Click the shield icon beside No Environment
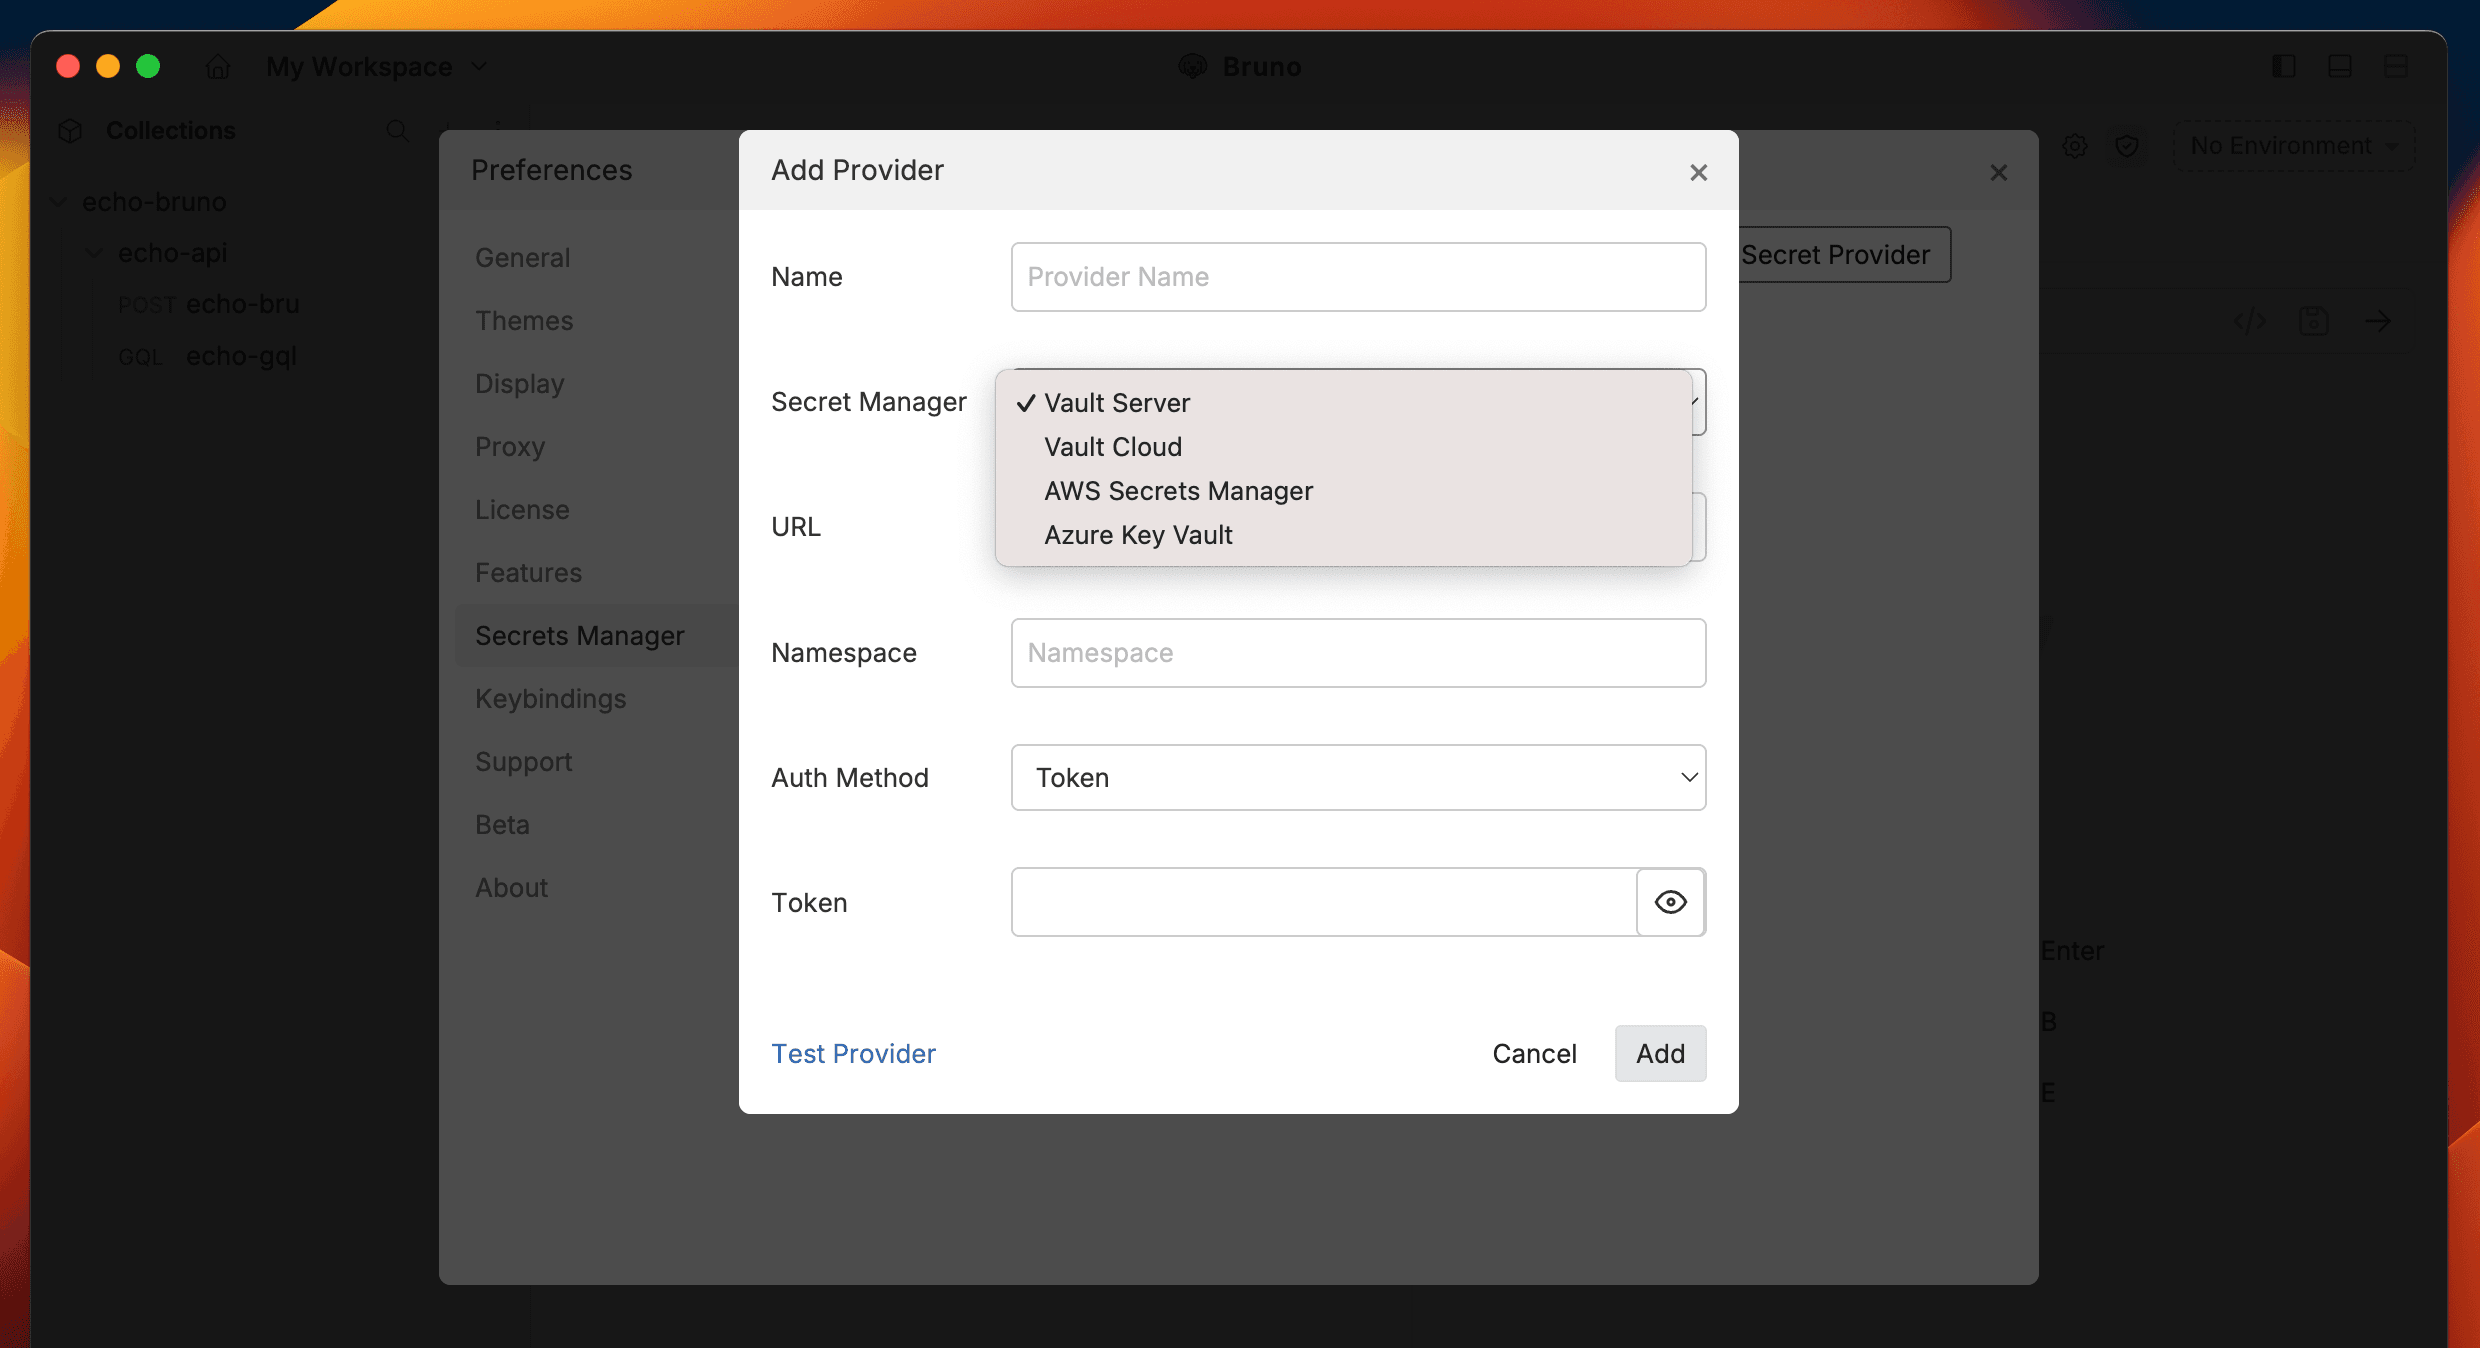Screen dimensions: 2480x1348 point(2127,146)
